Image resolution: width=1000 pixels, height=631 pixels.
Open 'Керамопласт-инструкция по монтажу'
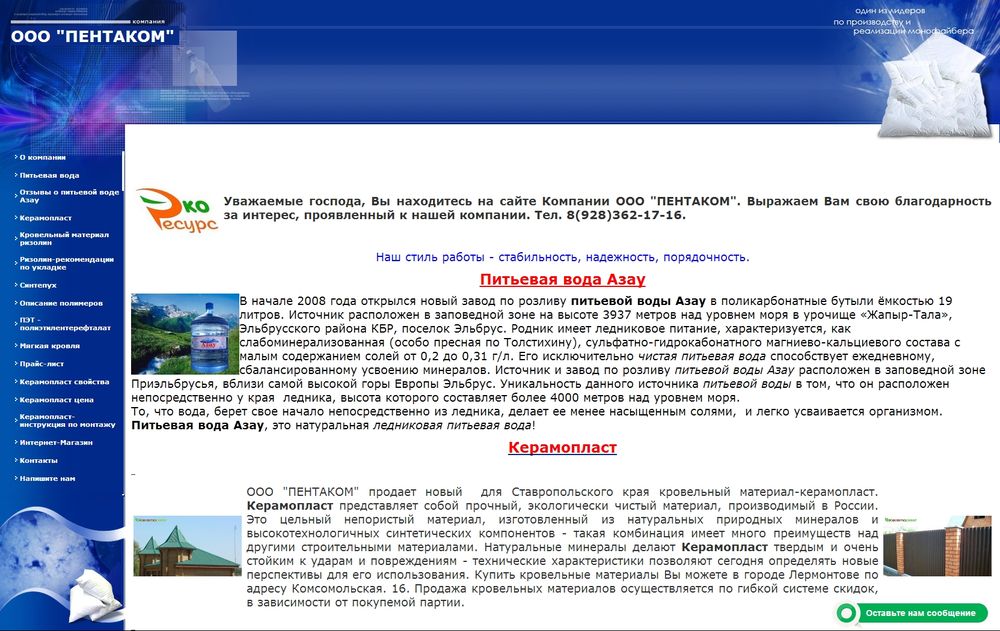(x=67, y=420)
